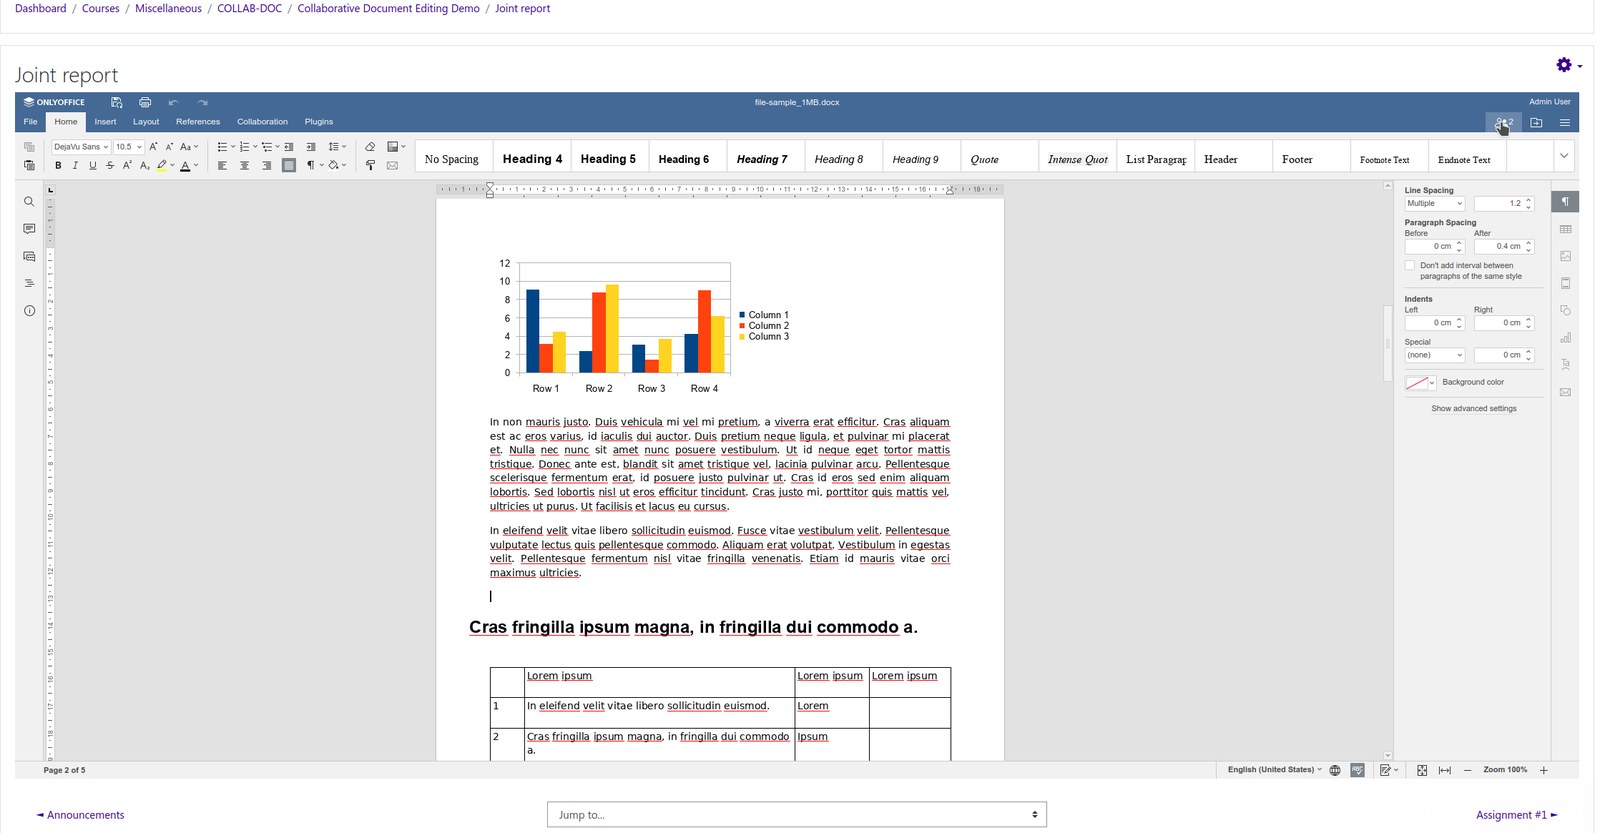Increase font size with A up icon

pyautogui.click(x=154, y=147)
